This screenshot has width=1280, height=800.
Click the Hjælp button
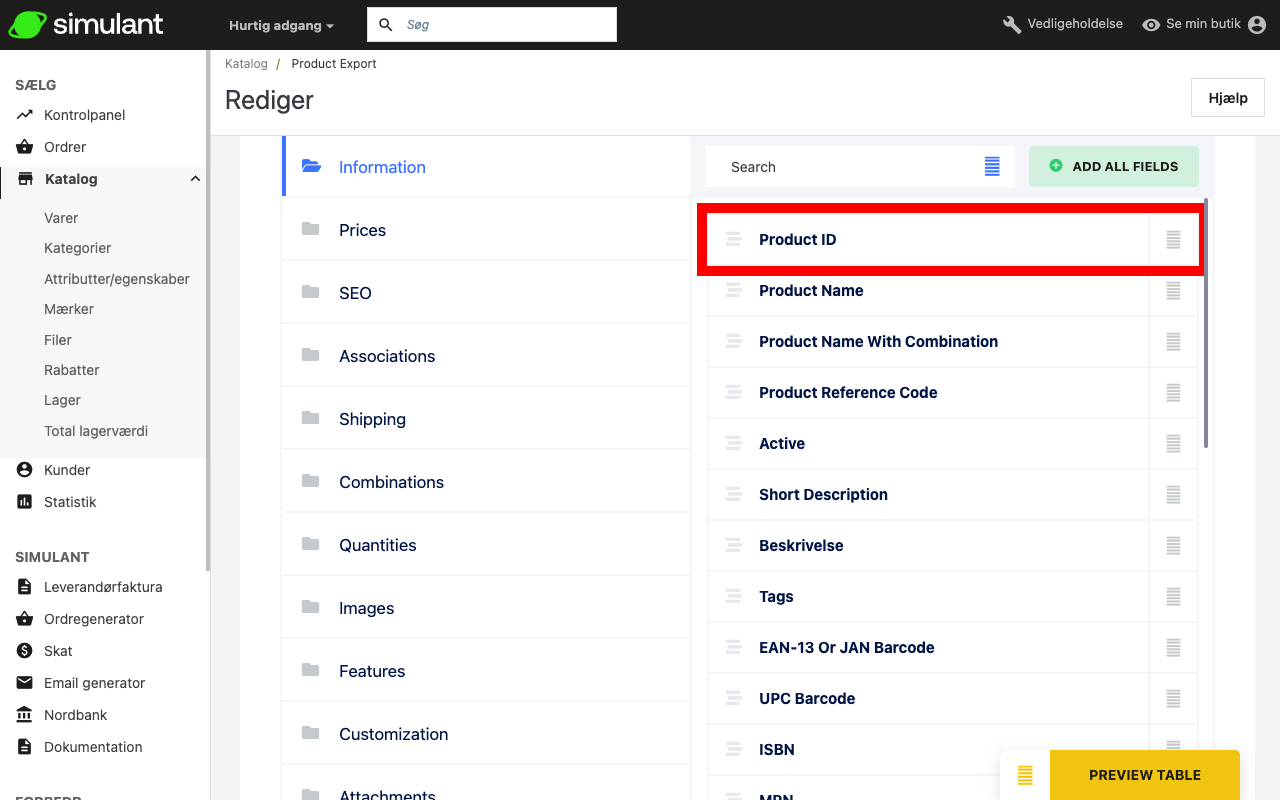[x=1227, y=98]
